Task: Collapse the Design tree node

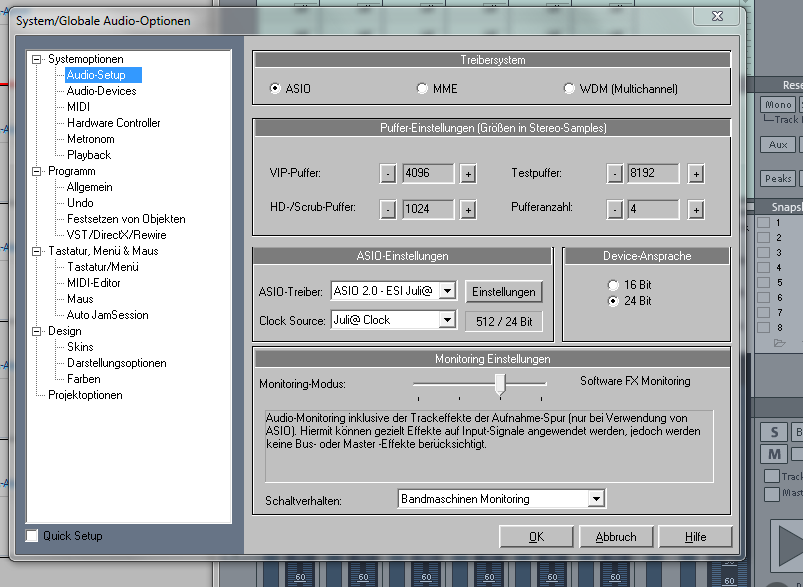Action: click(x=36, y=331)
